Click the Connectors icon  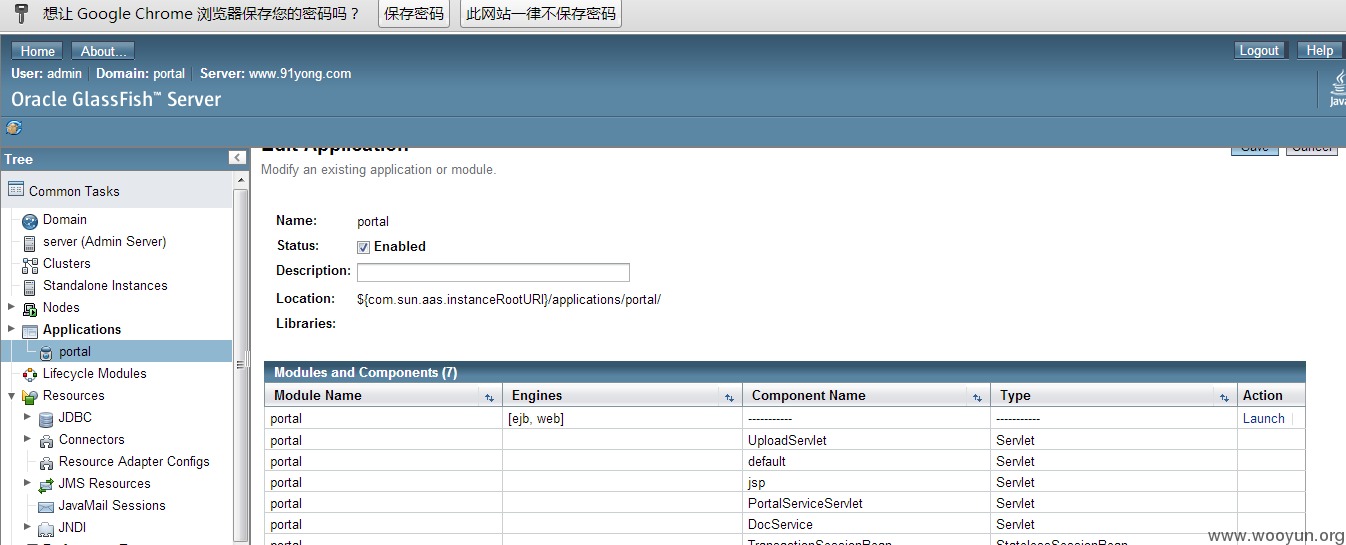coord(46,441)
